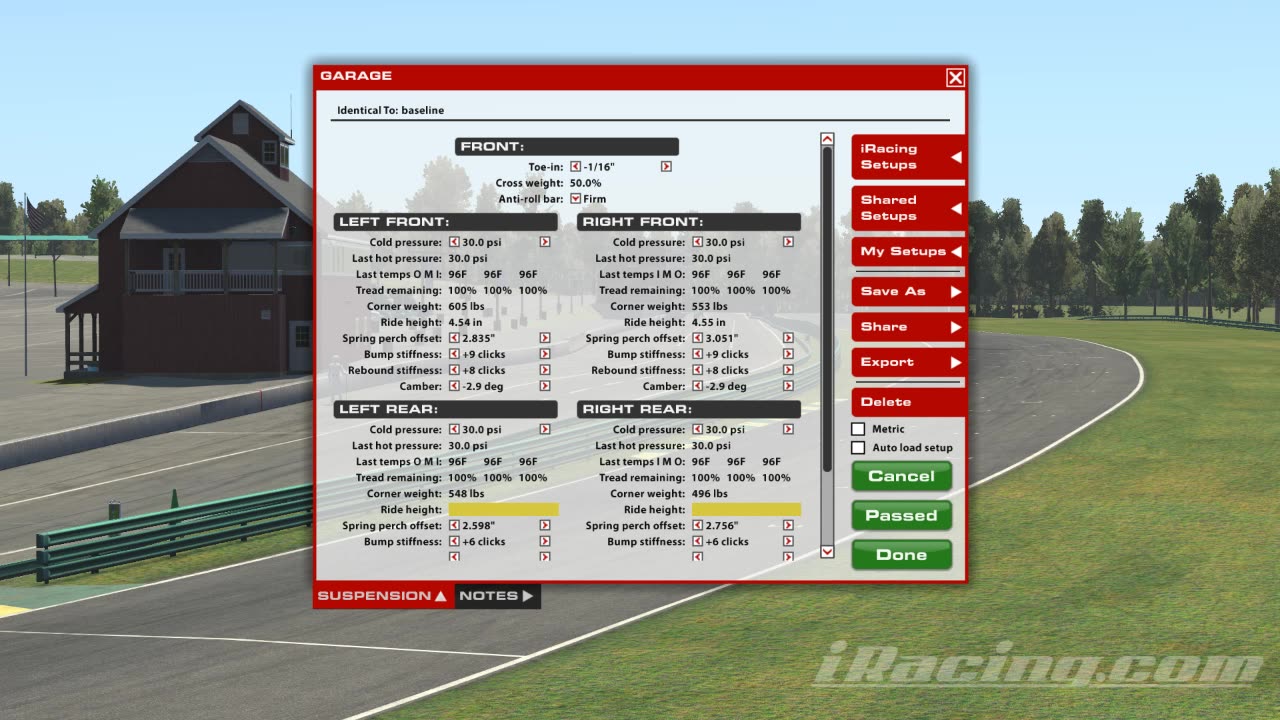
Task: Enable the Metric units checkbox
Action: pos(858,429)
